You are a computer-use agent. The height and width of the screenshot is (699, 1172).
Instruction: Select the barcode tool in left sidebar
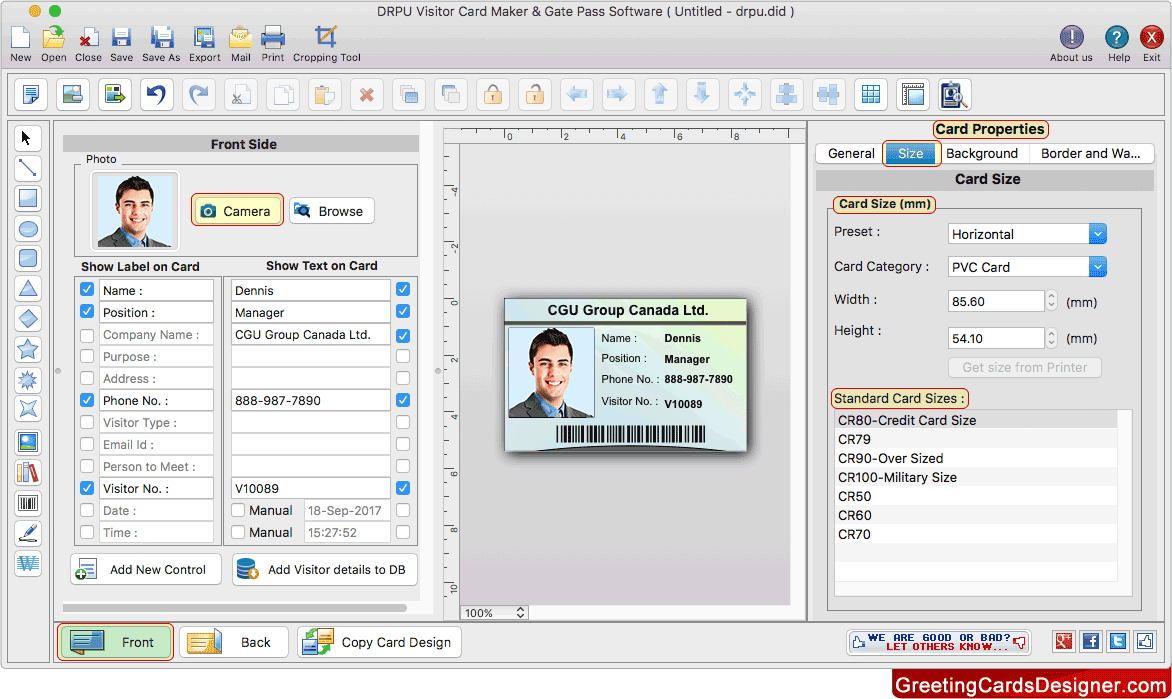[28, 504]
